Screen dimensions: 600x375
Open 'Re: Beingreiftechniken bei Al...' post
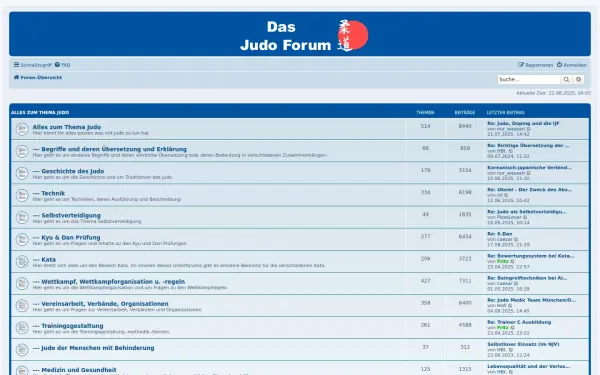527,278
